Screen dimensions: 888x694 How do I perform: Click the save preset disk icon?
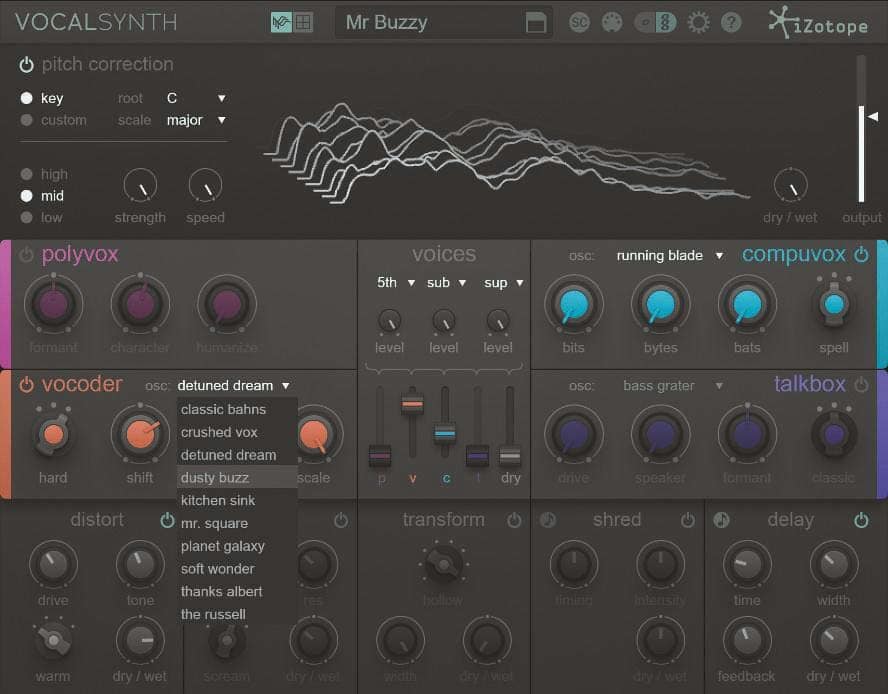[x=536, y=23]
